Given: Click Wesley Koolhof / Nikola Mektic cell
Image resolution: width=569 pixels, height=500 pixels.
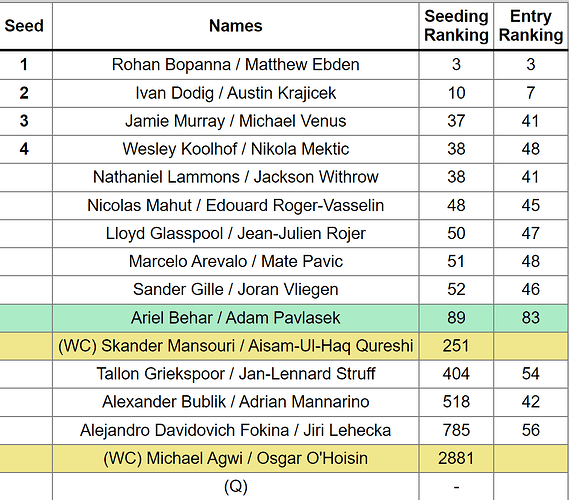Looking at the screenshot, I should click(236, 149).
